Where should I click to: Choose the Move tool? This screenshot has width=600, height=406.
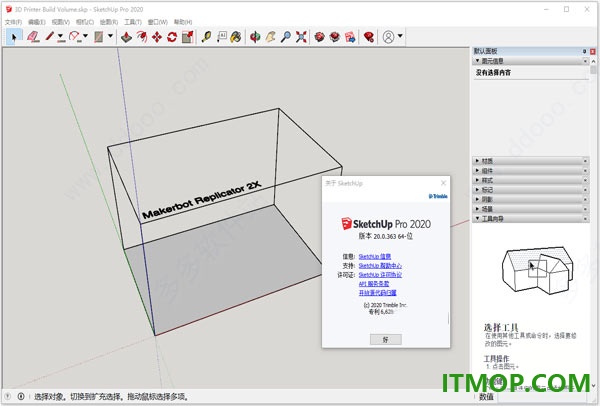point(157,37)
